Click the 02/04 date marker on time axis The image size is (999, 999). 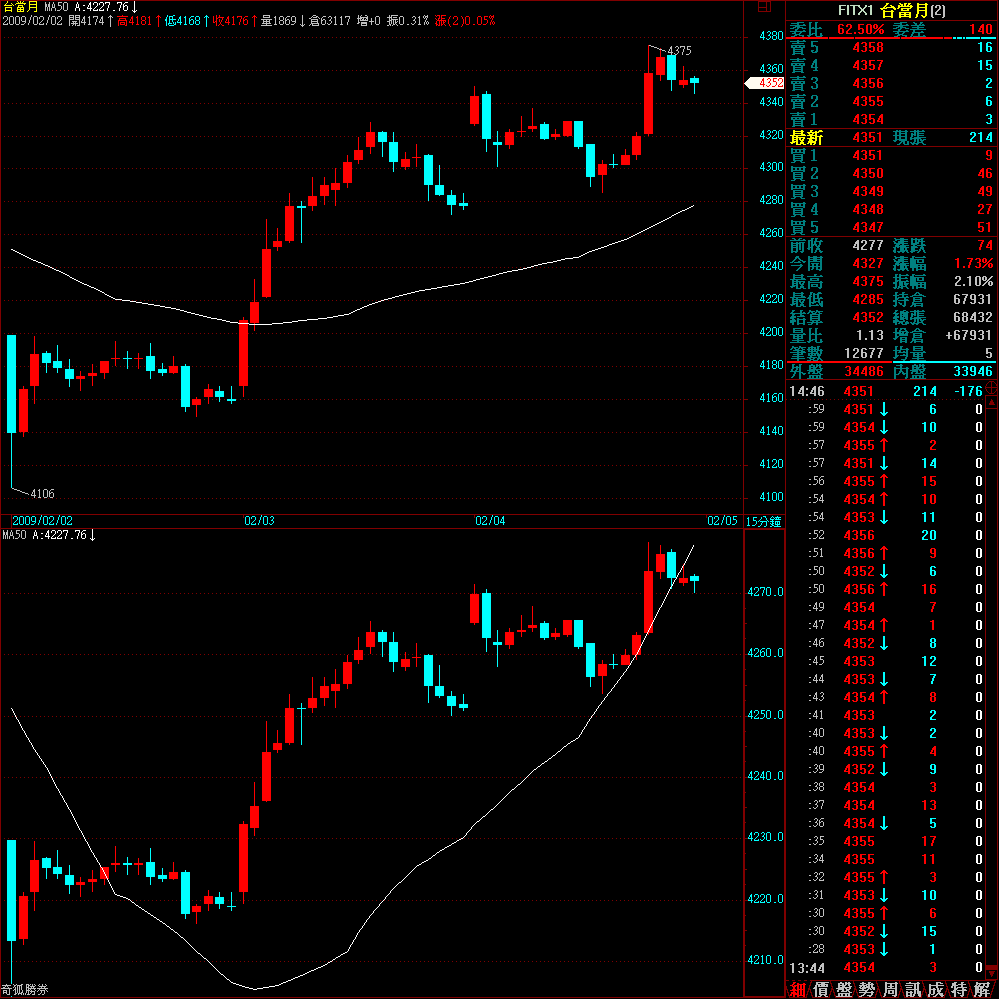pos(490,521)
